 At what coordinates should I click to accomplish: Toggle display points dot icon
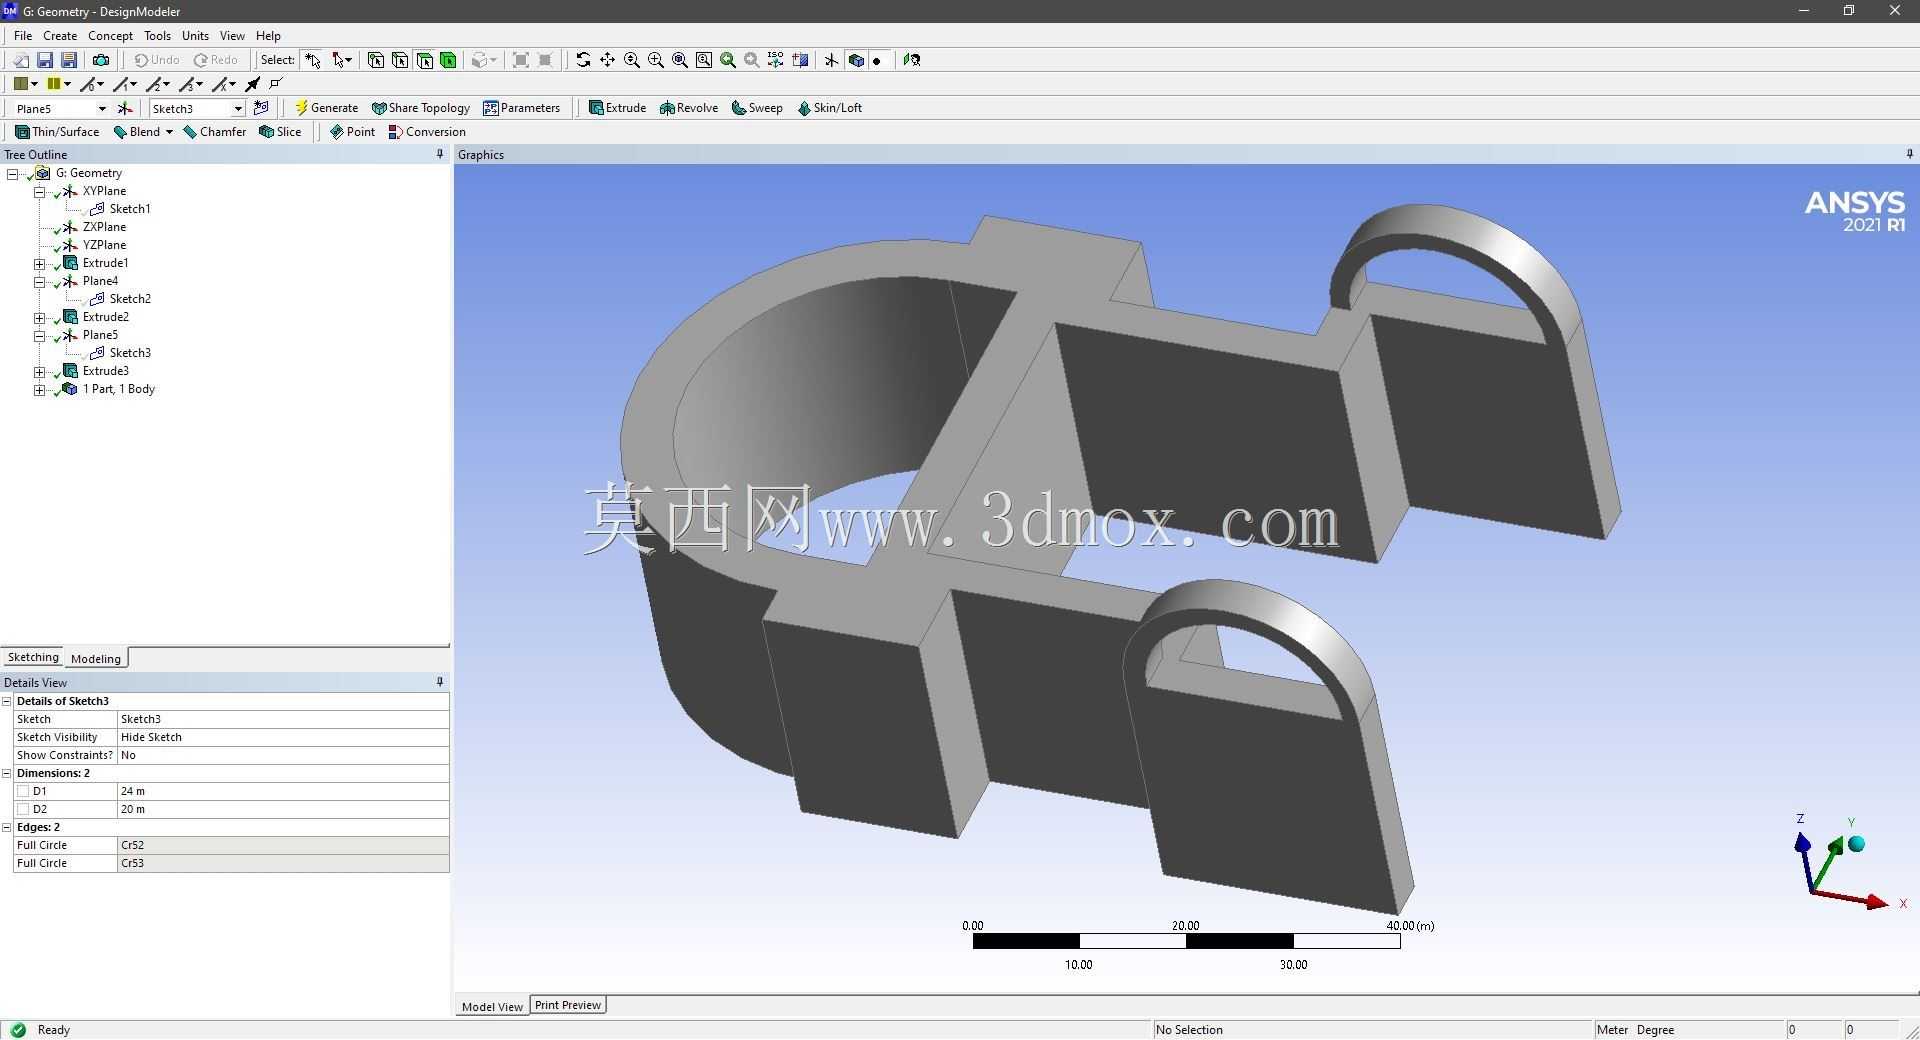[x=877, y=60]
